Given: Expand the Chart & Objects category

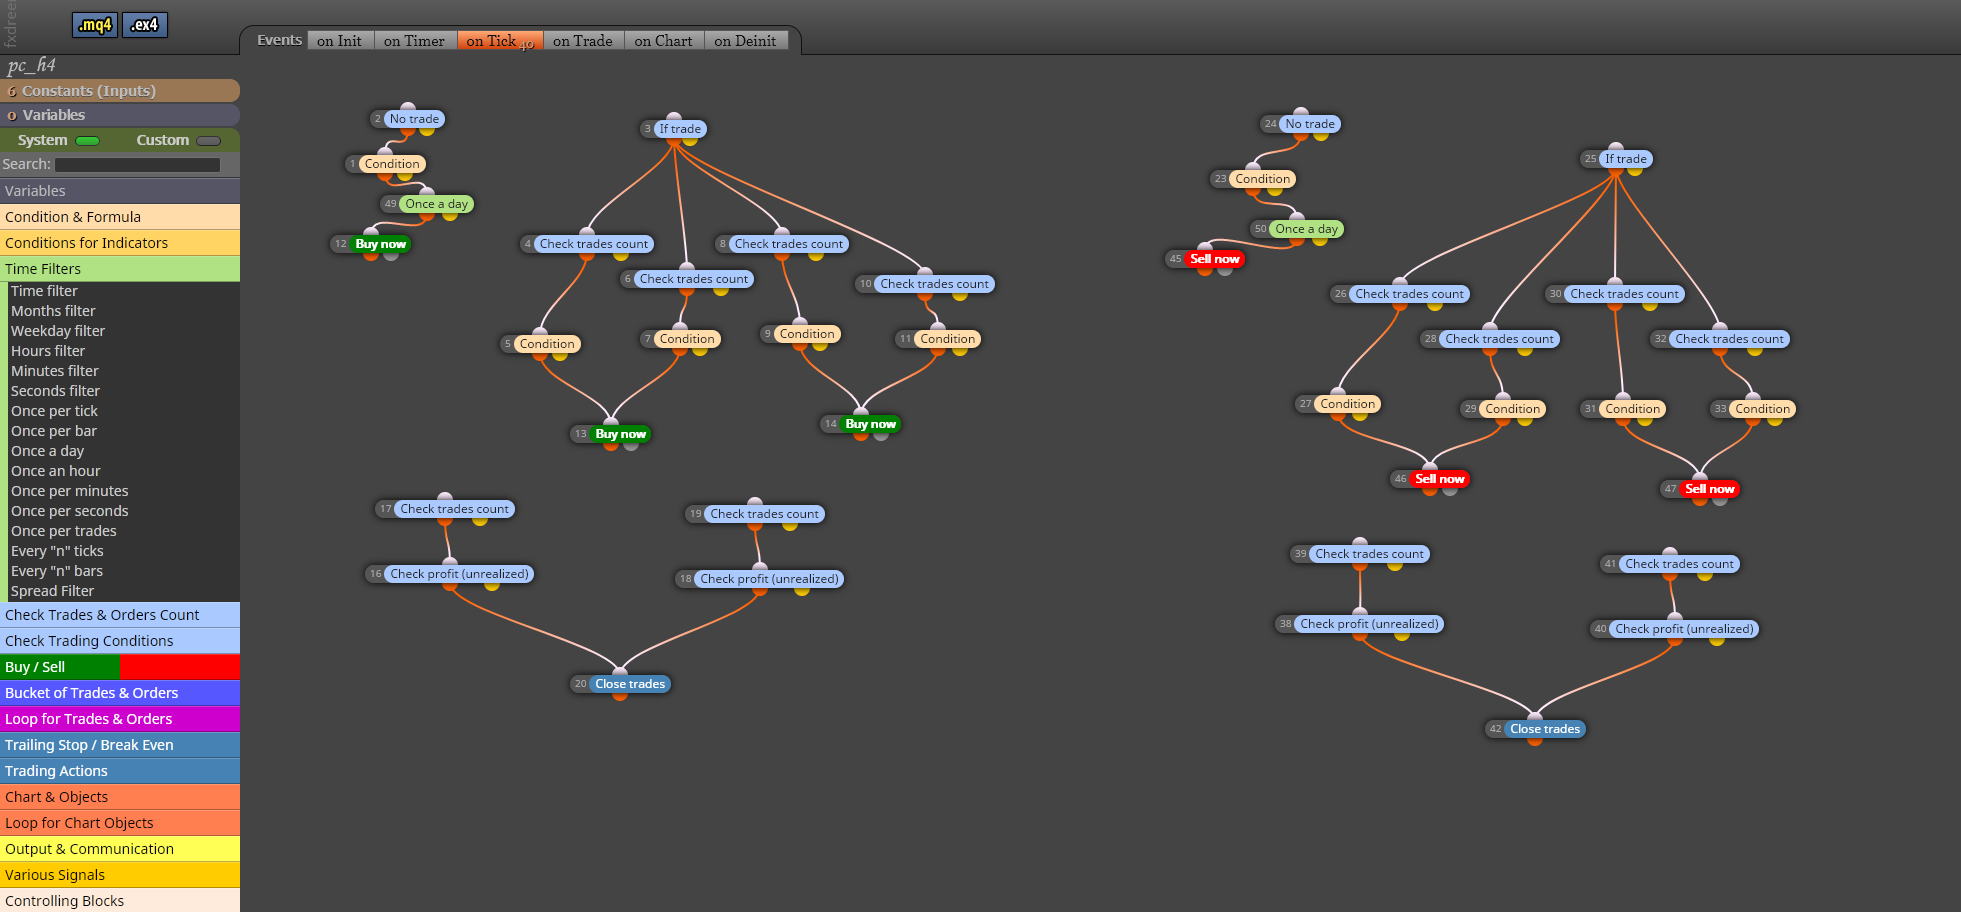Looking at the screenshot, I should click(x=120, y=797).
